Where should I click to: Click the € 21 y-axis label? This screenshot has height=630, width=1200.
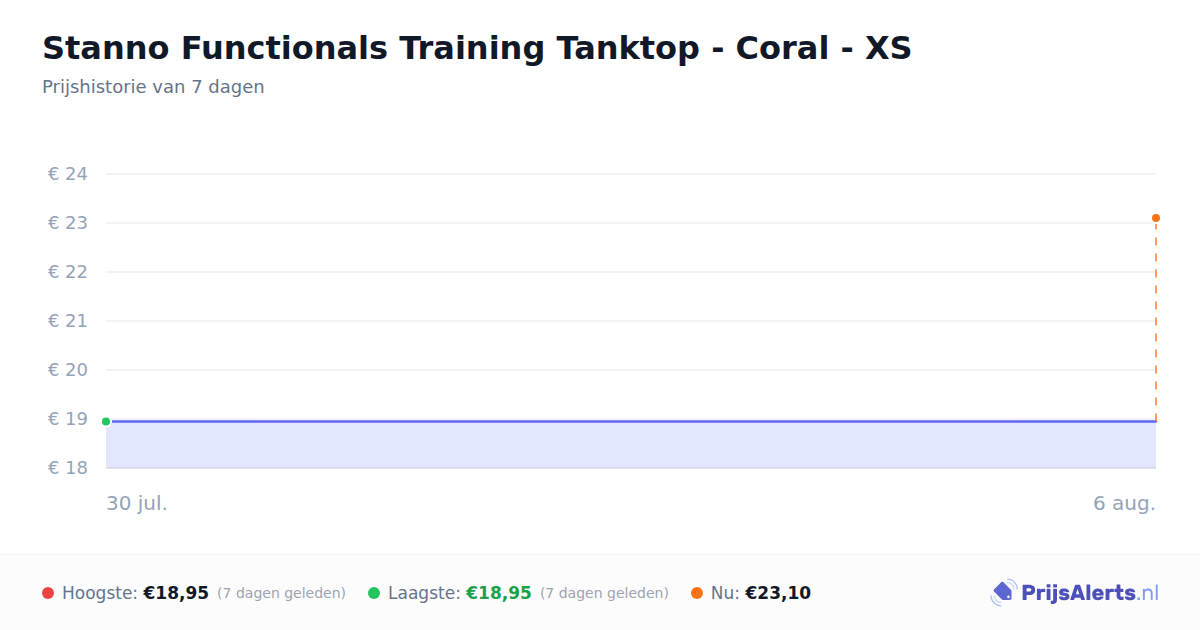pos(68,321)
